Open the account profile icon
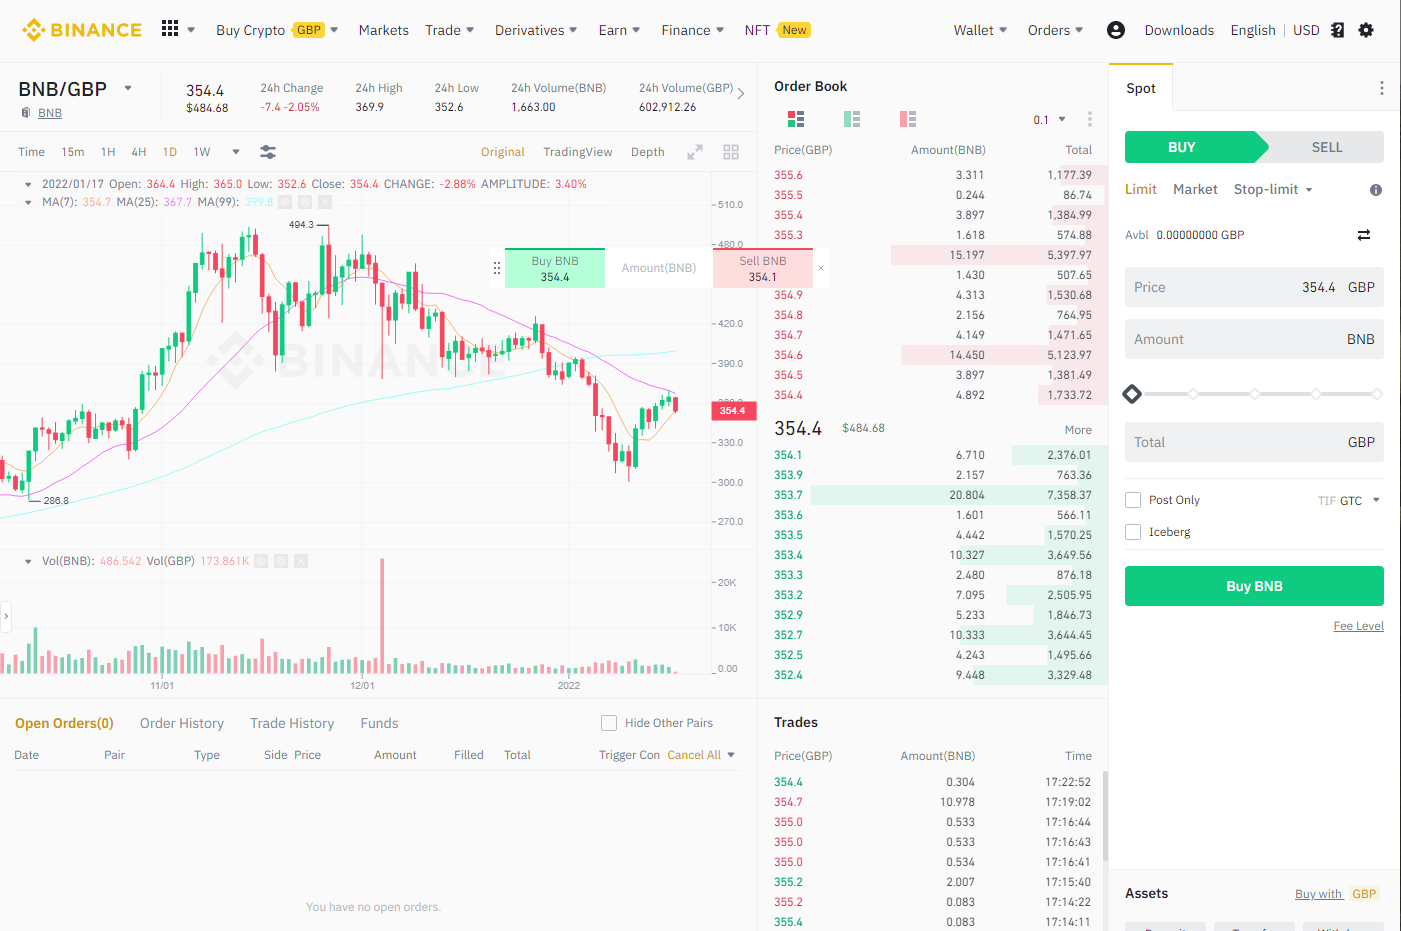Viewport: 1401px width, 931px height. tap(1115, 30)
